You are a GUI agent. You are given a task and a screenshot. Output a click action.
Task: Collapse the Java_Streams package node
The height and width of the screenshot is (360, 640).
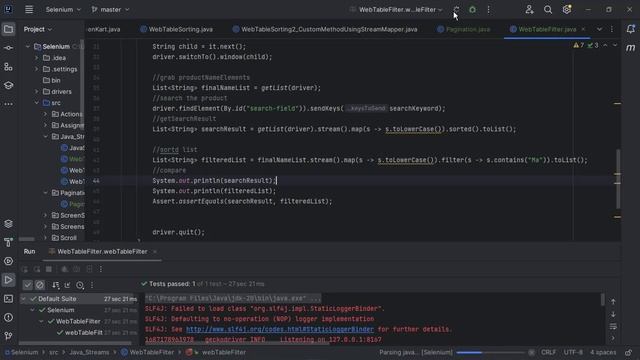click(45, 136)
